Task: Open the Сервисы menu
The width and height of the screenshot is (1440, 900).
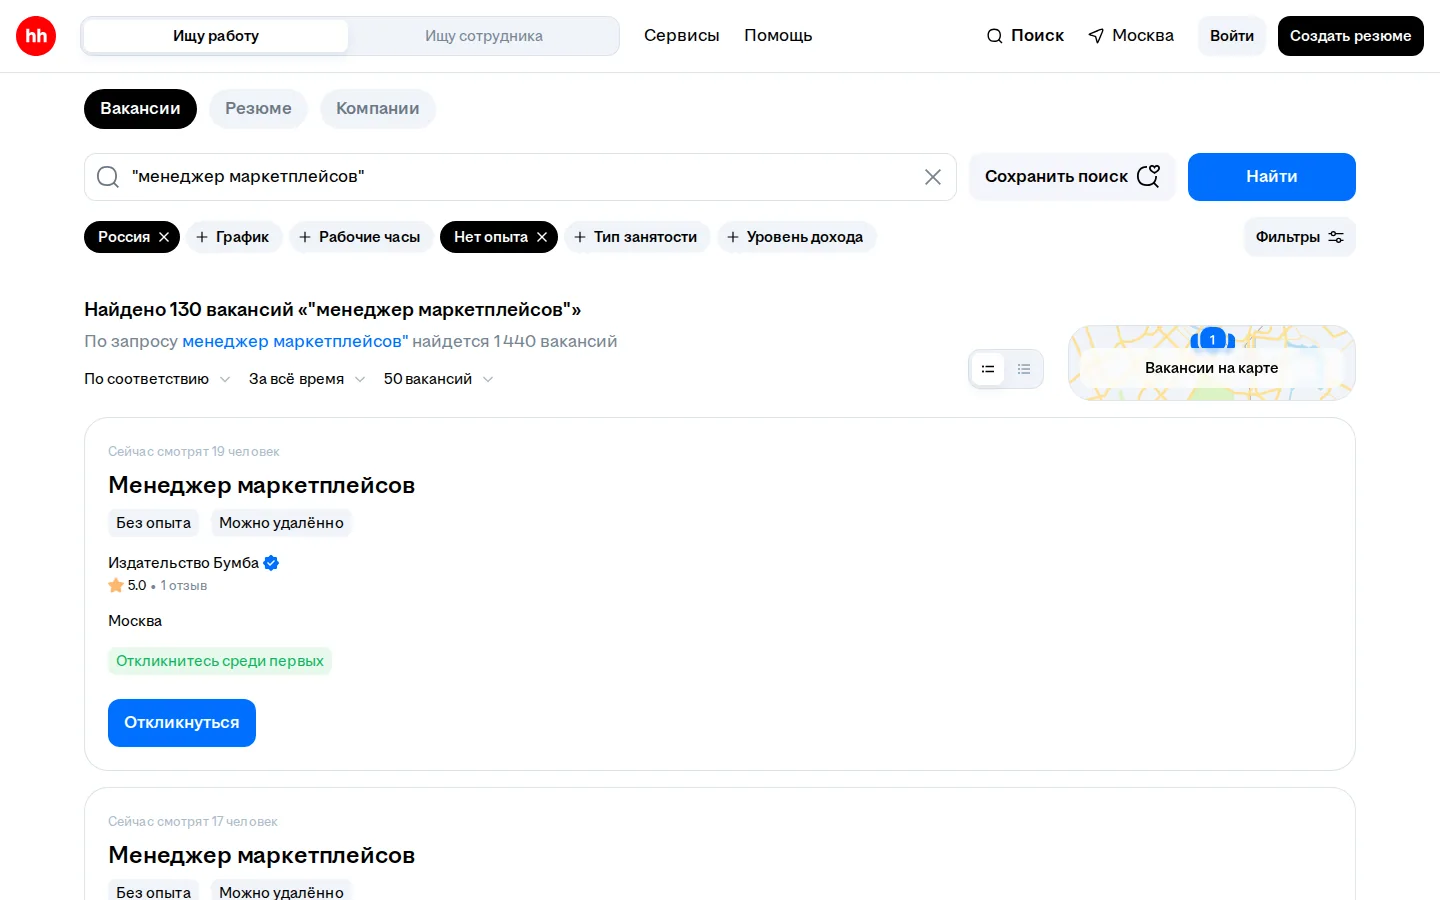Action: [x=682, y=36]
